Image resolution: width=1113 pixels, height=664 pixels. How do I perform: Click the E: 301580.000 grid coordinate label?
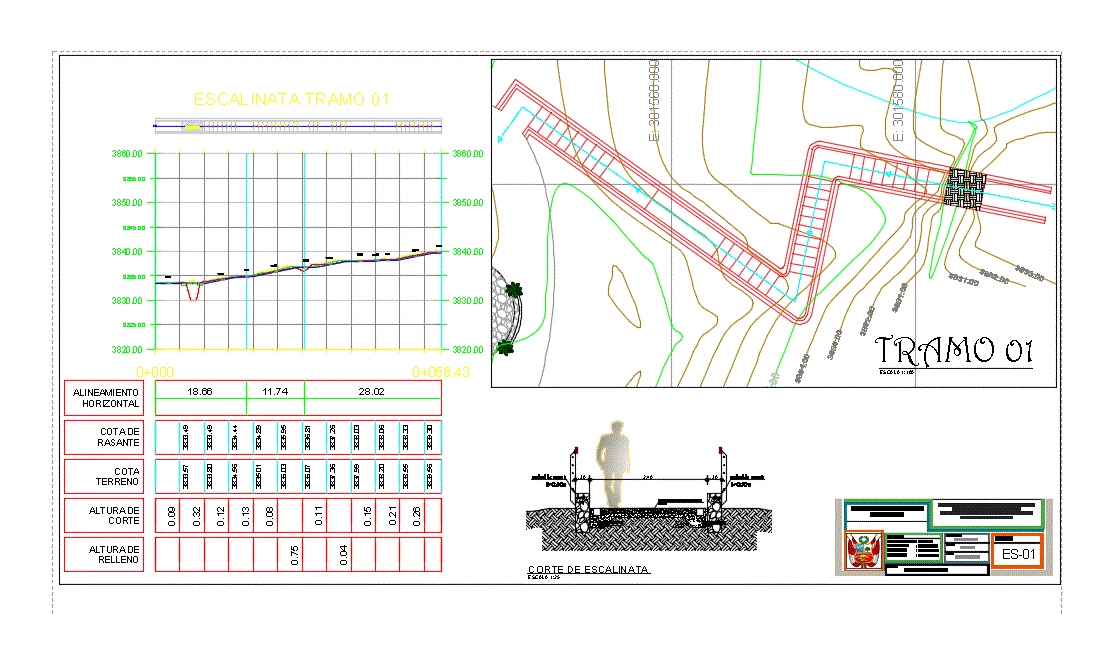[x=898, y=100]
